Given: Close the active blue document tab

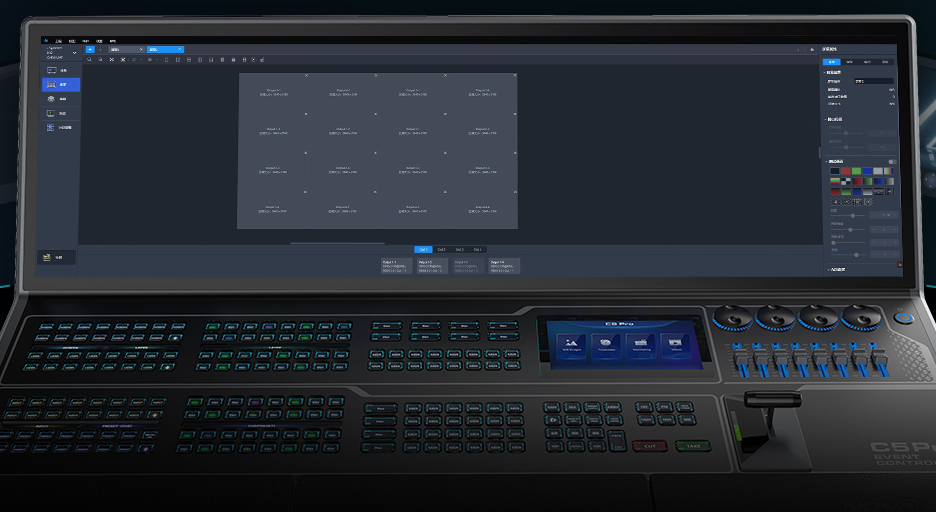Looking at the screenshot, I should [x=179, y=48].
